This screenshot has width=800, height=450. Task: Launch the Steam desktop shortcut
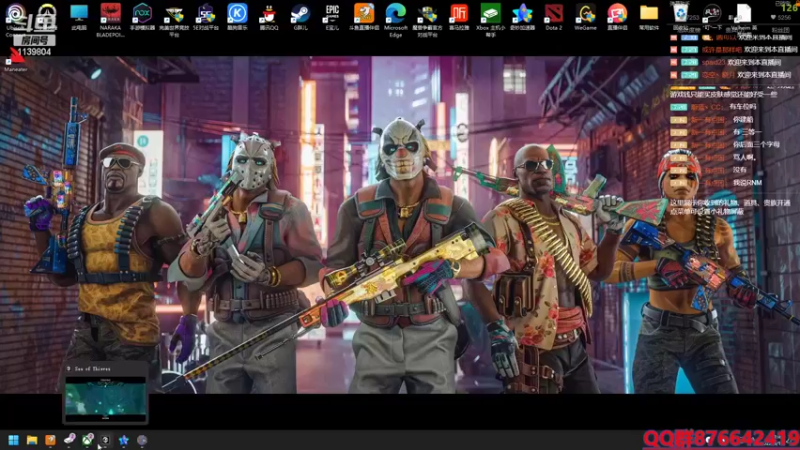(301, 14)
